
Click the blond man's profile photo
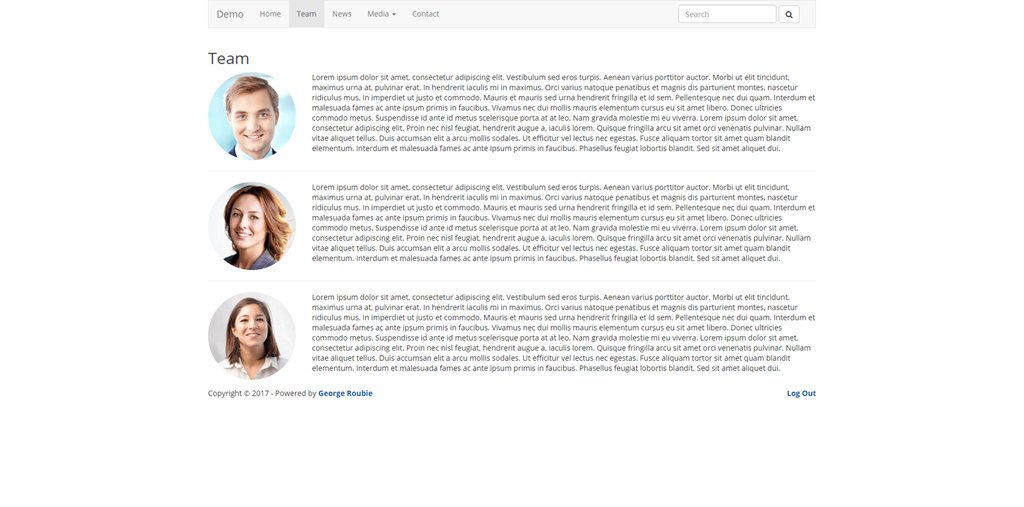[252, 116]
